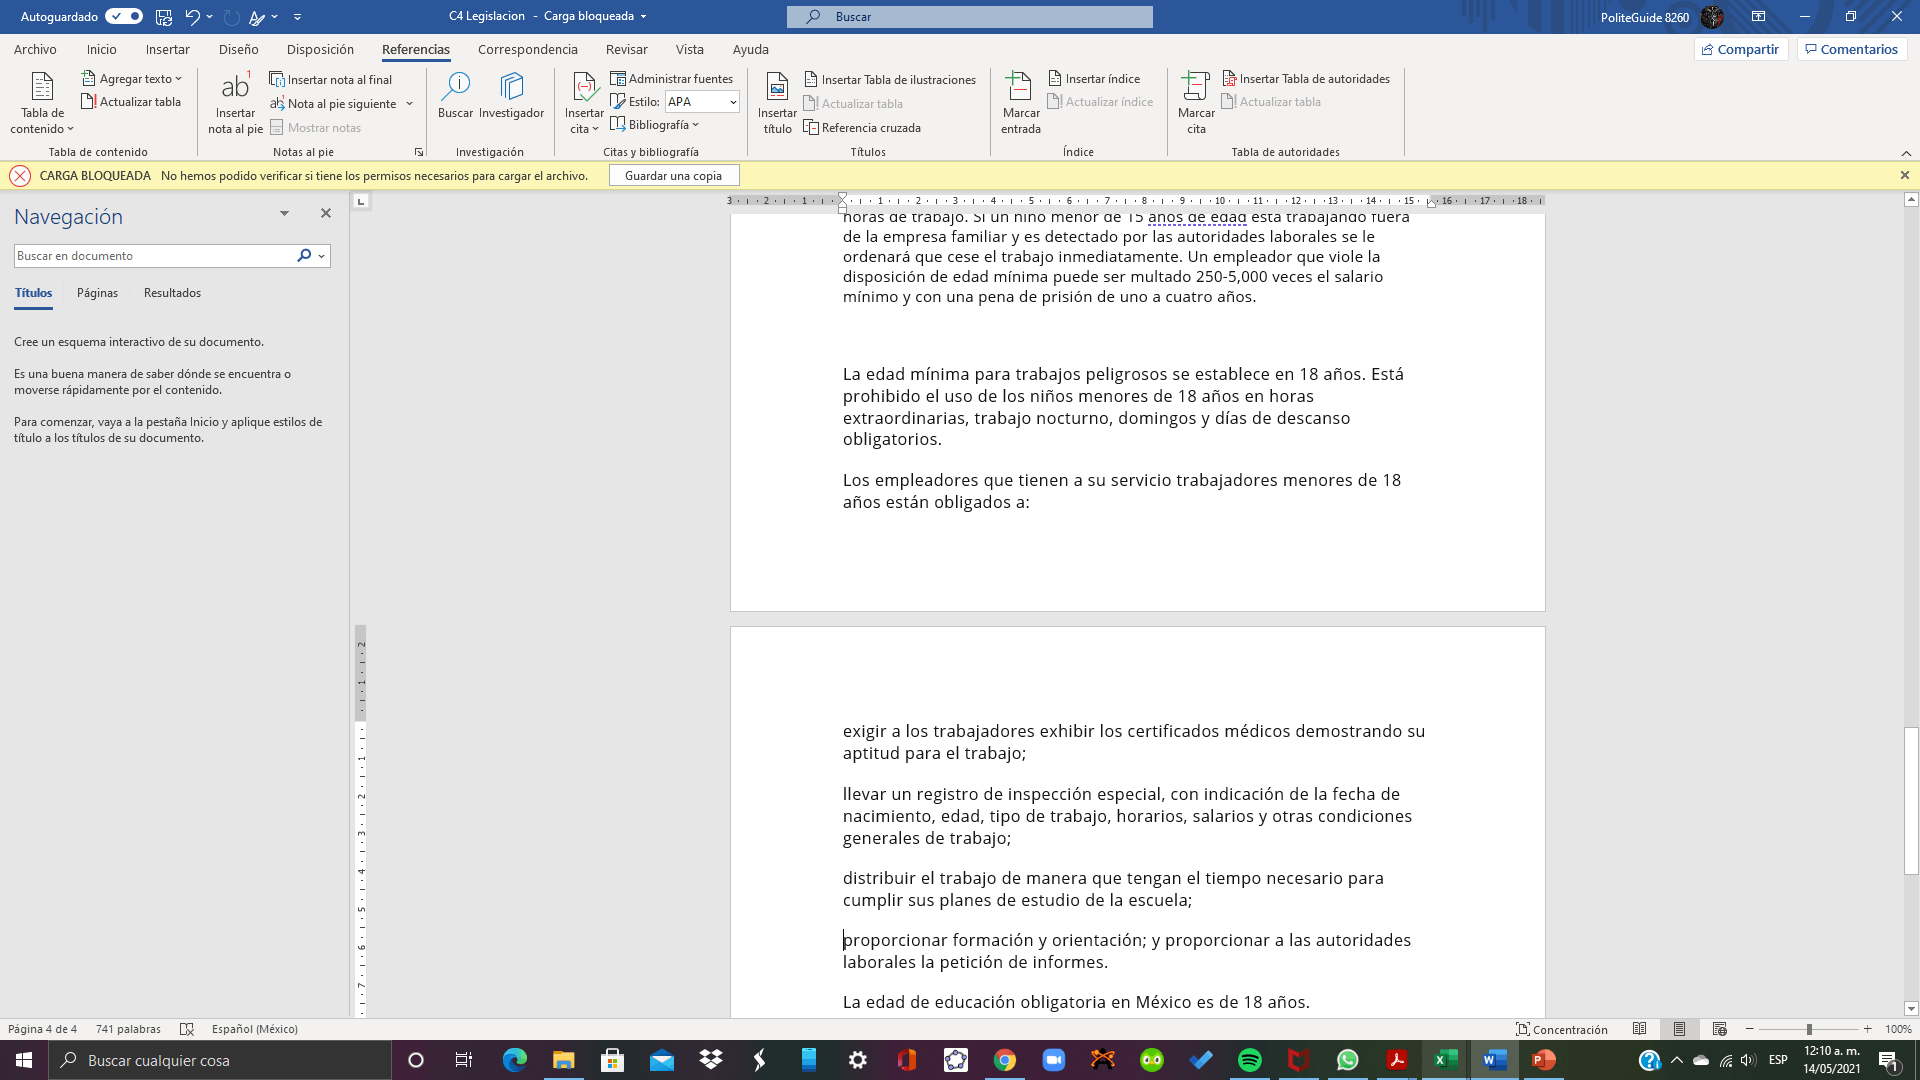Open Buscar research tool

tap(455, 96)
